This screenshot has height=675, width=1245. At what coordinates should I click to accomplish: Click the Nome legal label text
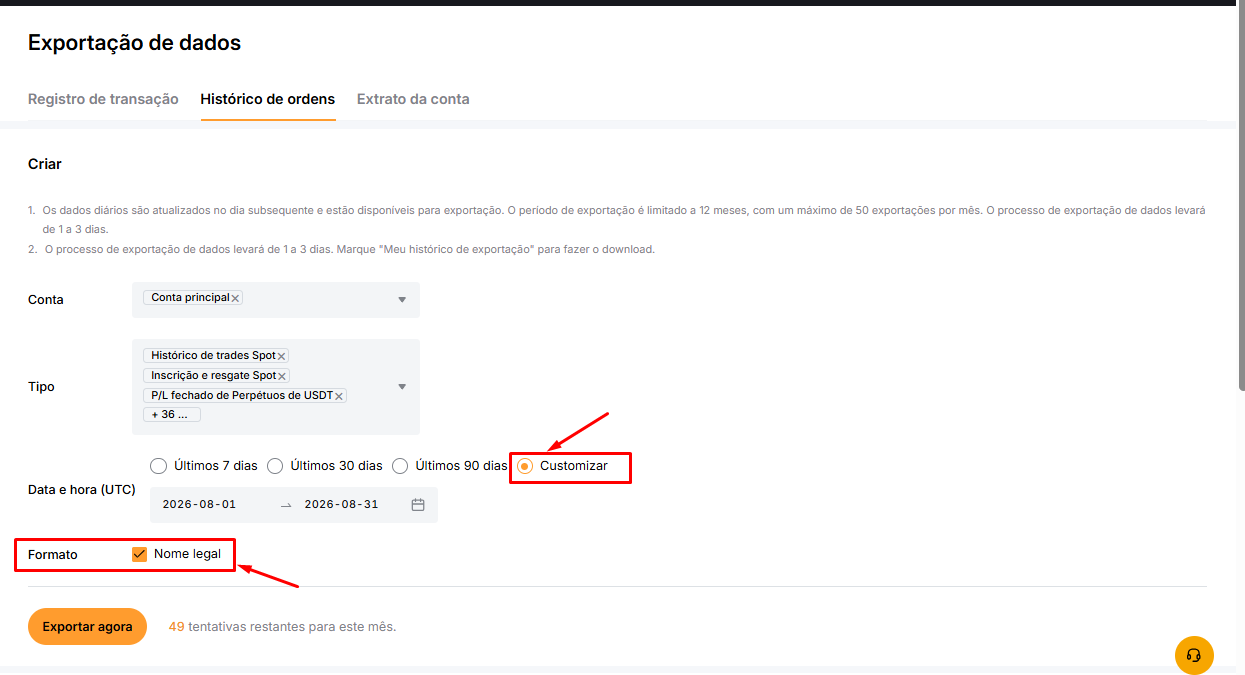click(x=188, y=554)
